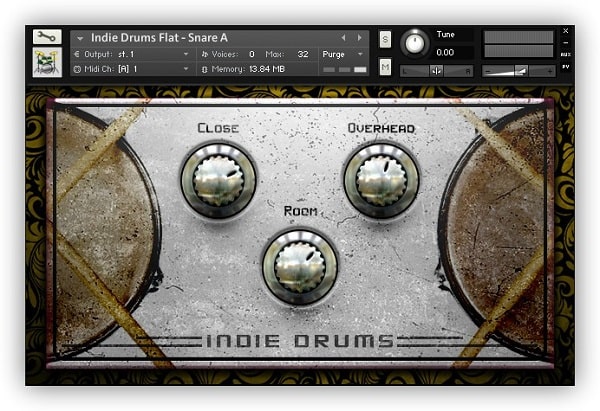Expand the instrument name dropdown triangle
Screen dimensions: 600x411
tap(80, 38)
